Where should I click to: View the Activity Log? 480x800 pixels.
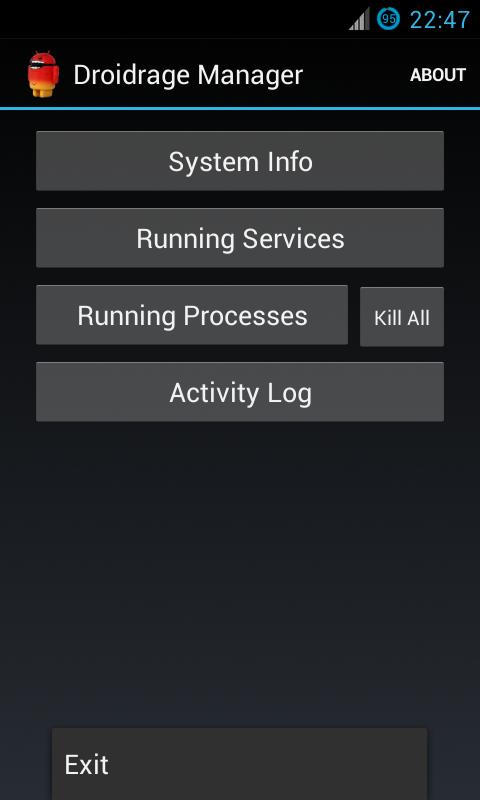click(240, 392)
